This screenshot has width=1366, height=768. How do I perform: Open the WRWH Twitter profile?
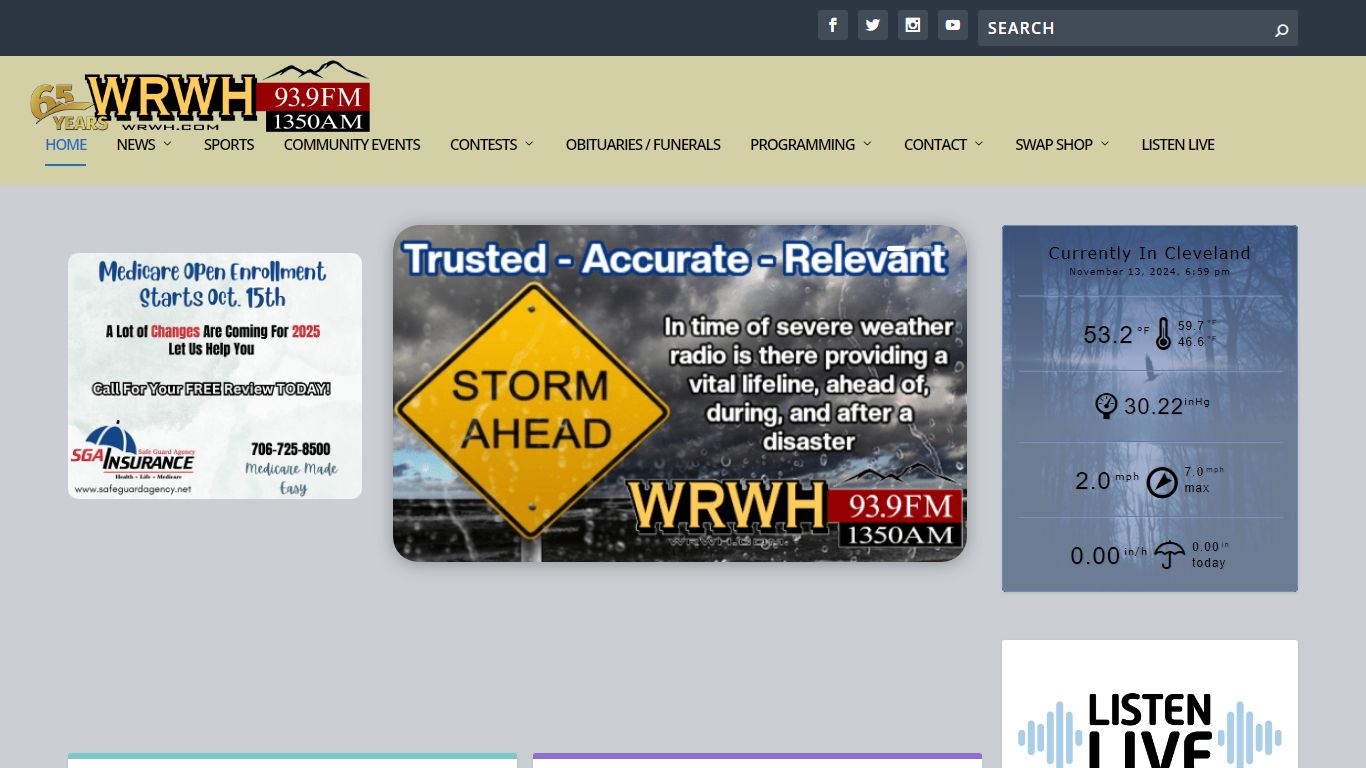(873, 25)
